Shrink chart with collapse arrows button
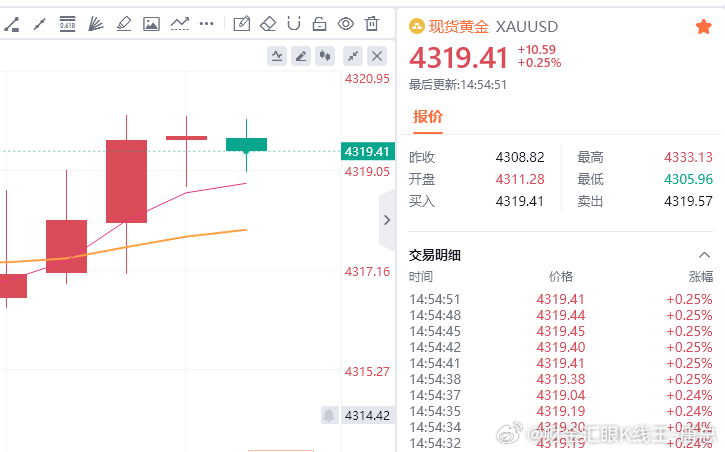The image size is (725, 452). pos(353,56)
